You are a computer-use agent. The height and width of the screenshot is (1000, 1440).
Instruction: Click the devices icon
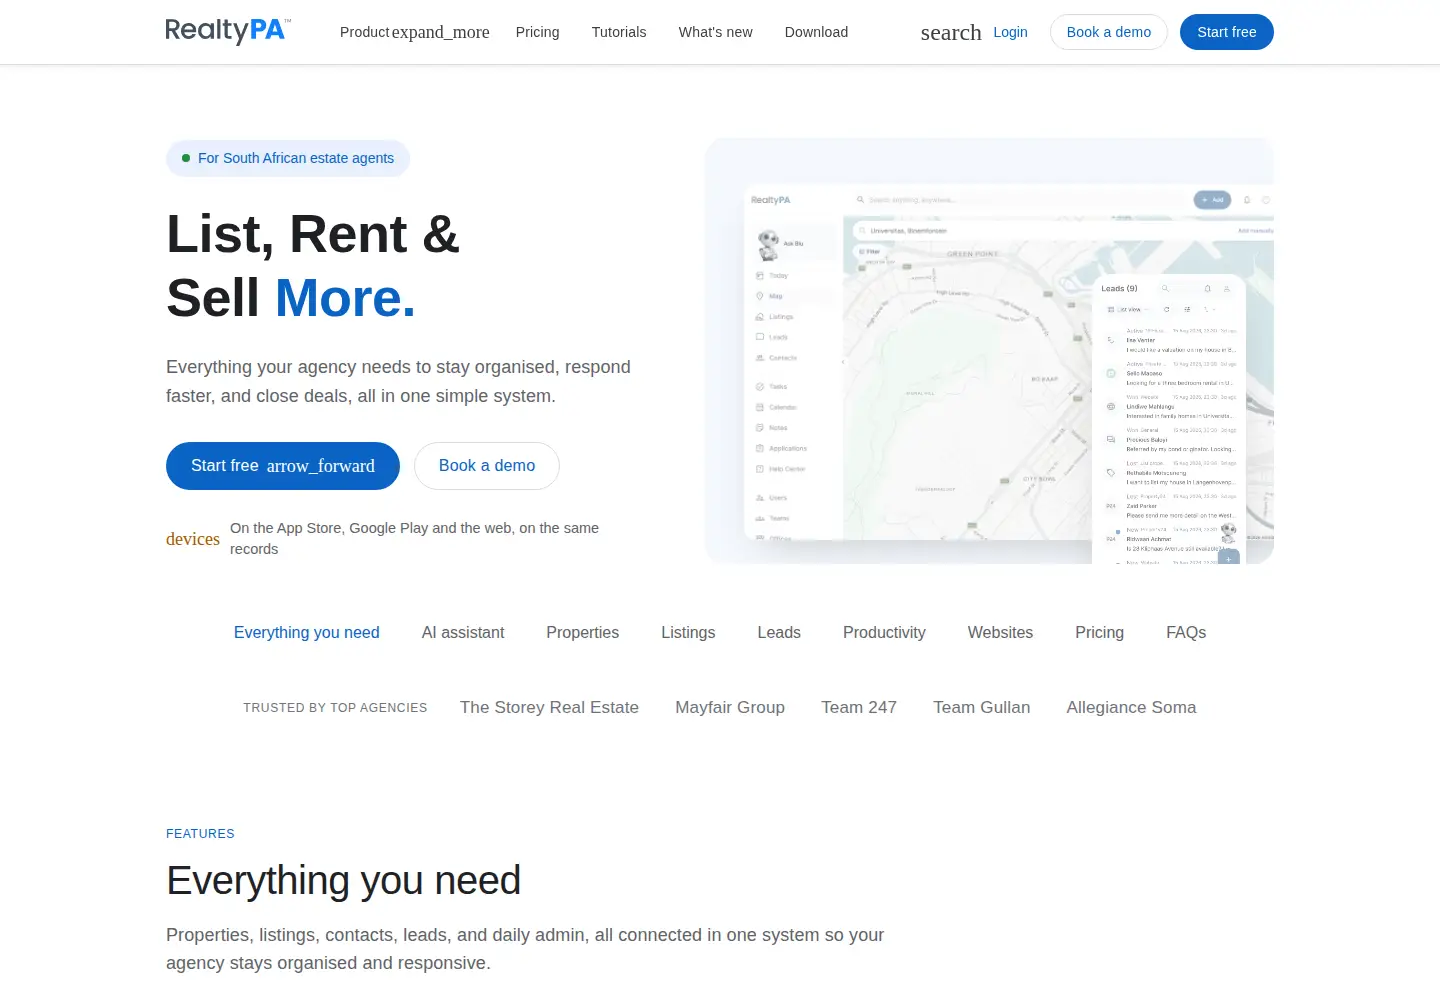click(x=193, y=539)
